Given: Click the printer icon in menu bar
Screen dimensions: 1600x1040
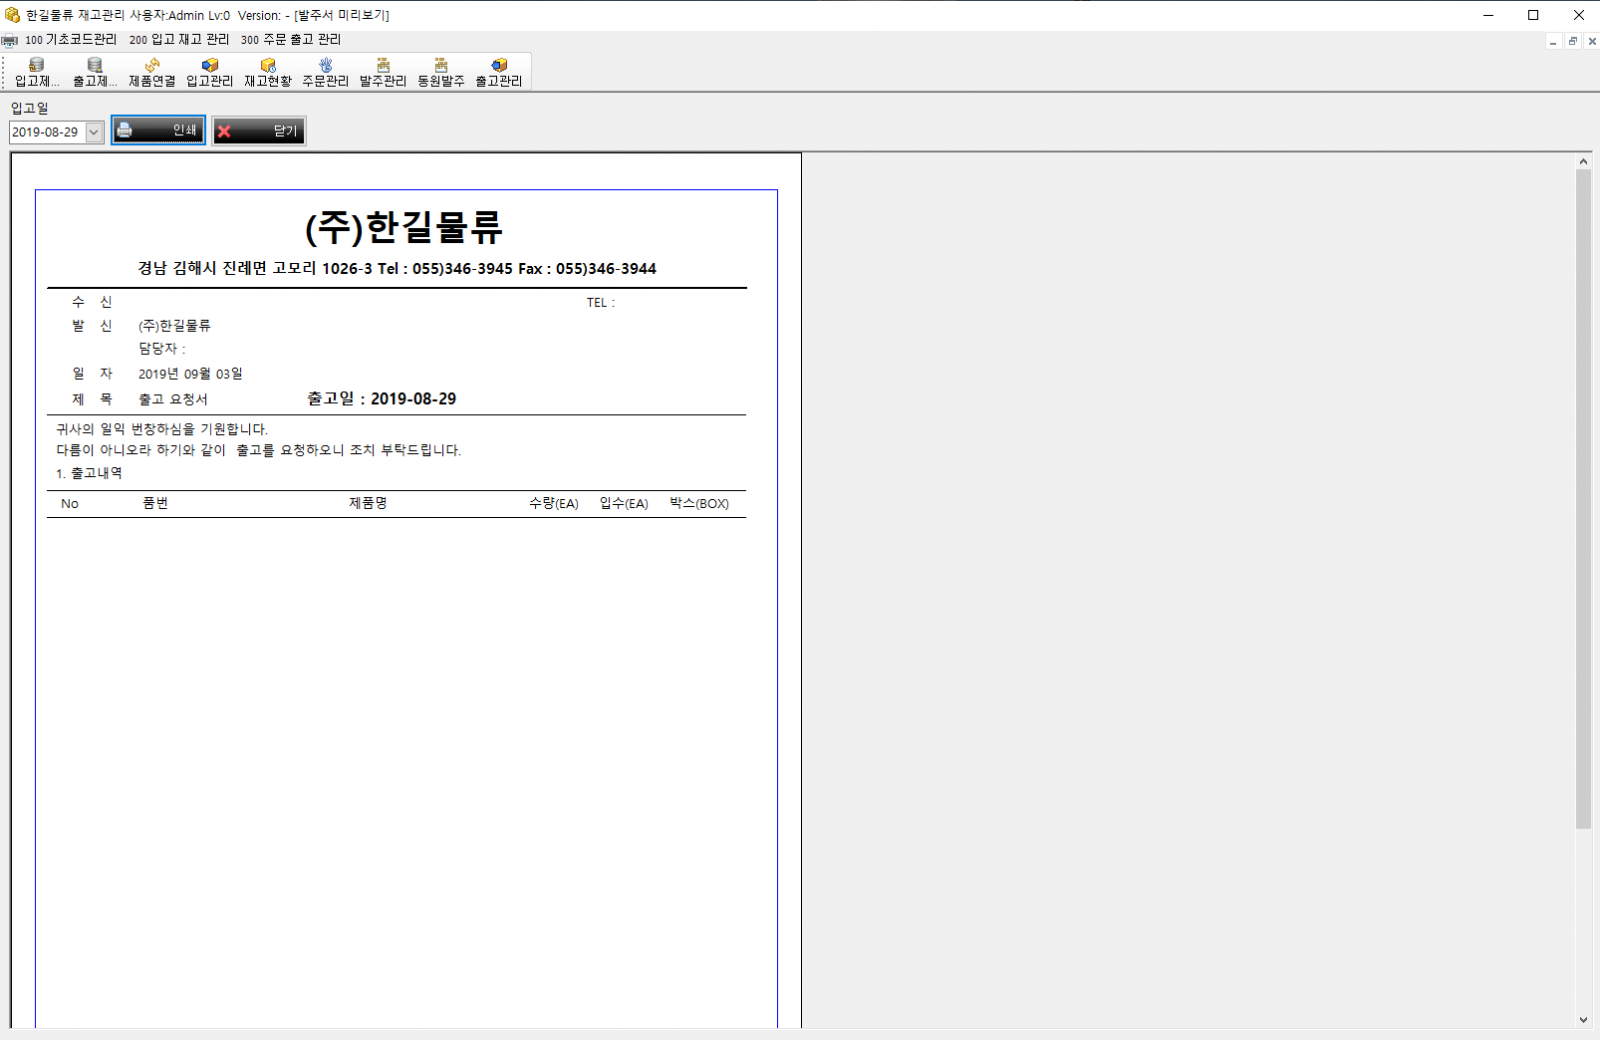Looking at the screenshot, I should point(10,40).
